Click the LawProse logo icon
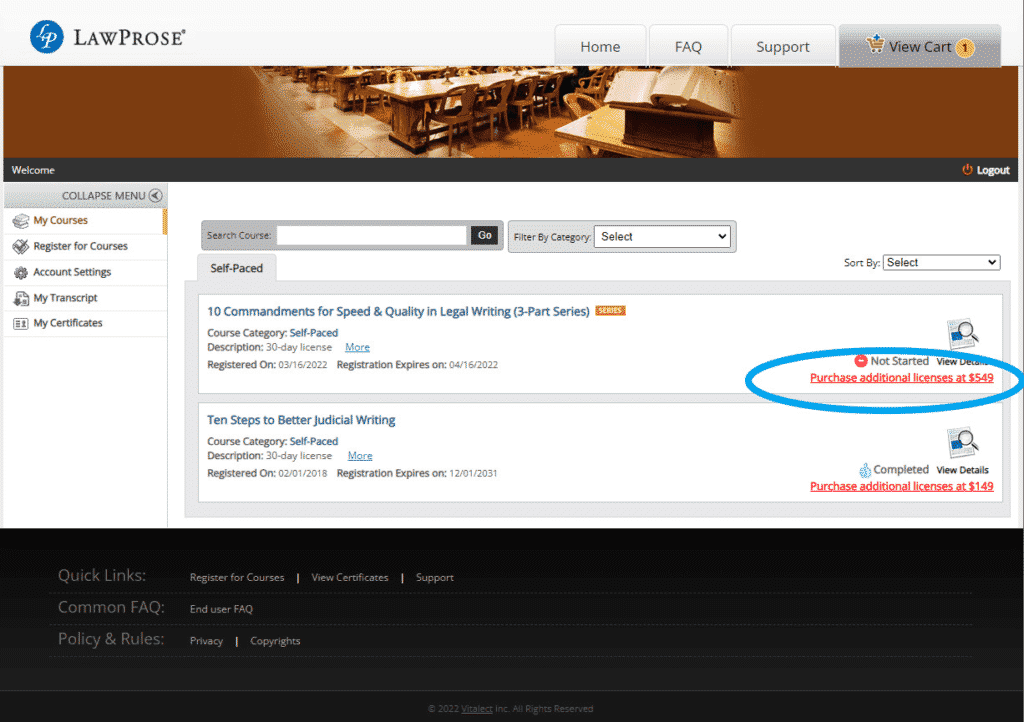Screen dimensions: 1024x722 [47, 37]
